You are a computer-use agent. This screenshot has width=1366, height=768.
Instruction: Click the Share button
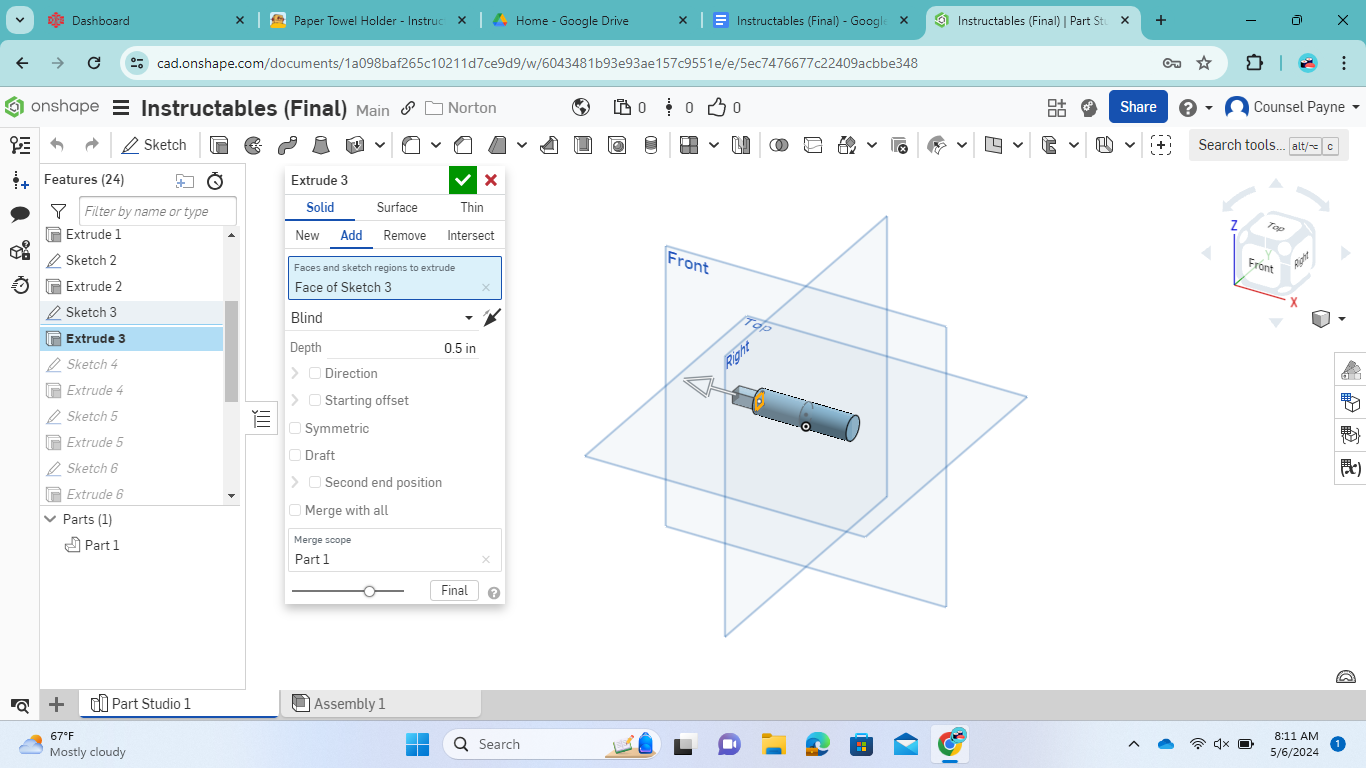(x=1138, y=107)
